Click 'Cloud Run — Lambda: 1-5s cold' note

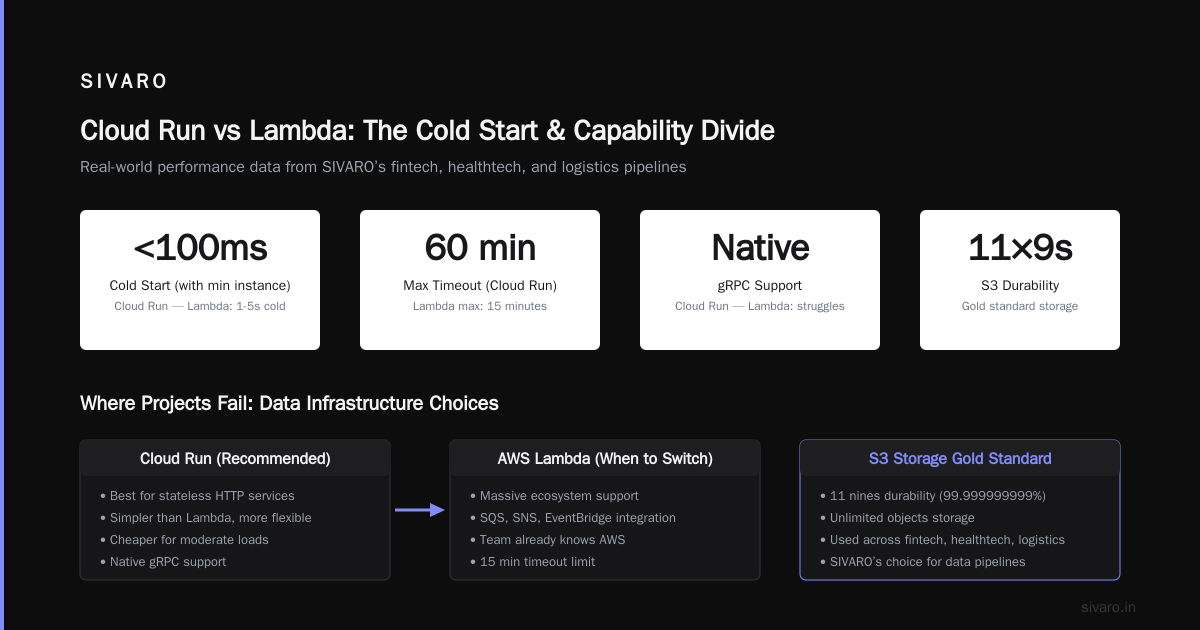pyautogui.click(x=200, y=306)
